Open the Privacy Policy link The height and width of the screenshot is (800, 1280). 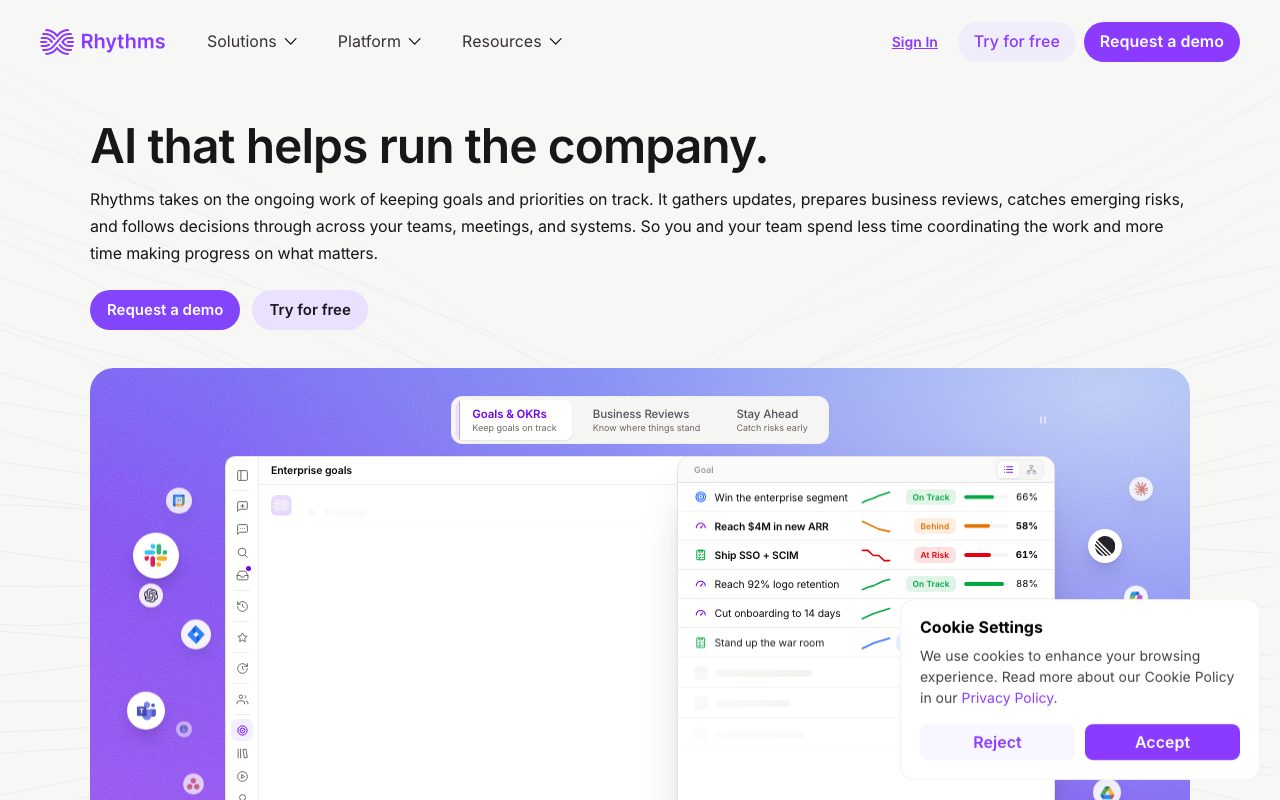point(1007,698)
